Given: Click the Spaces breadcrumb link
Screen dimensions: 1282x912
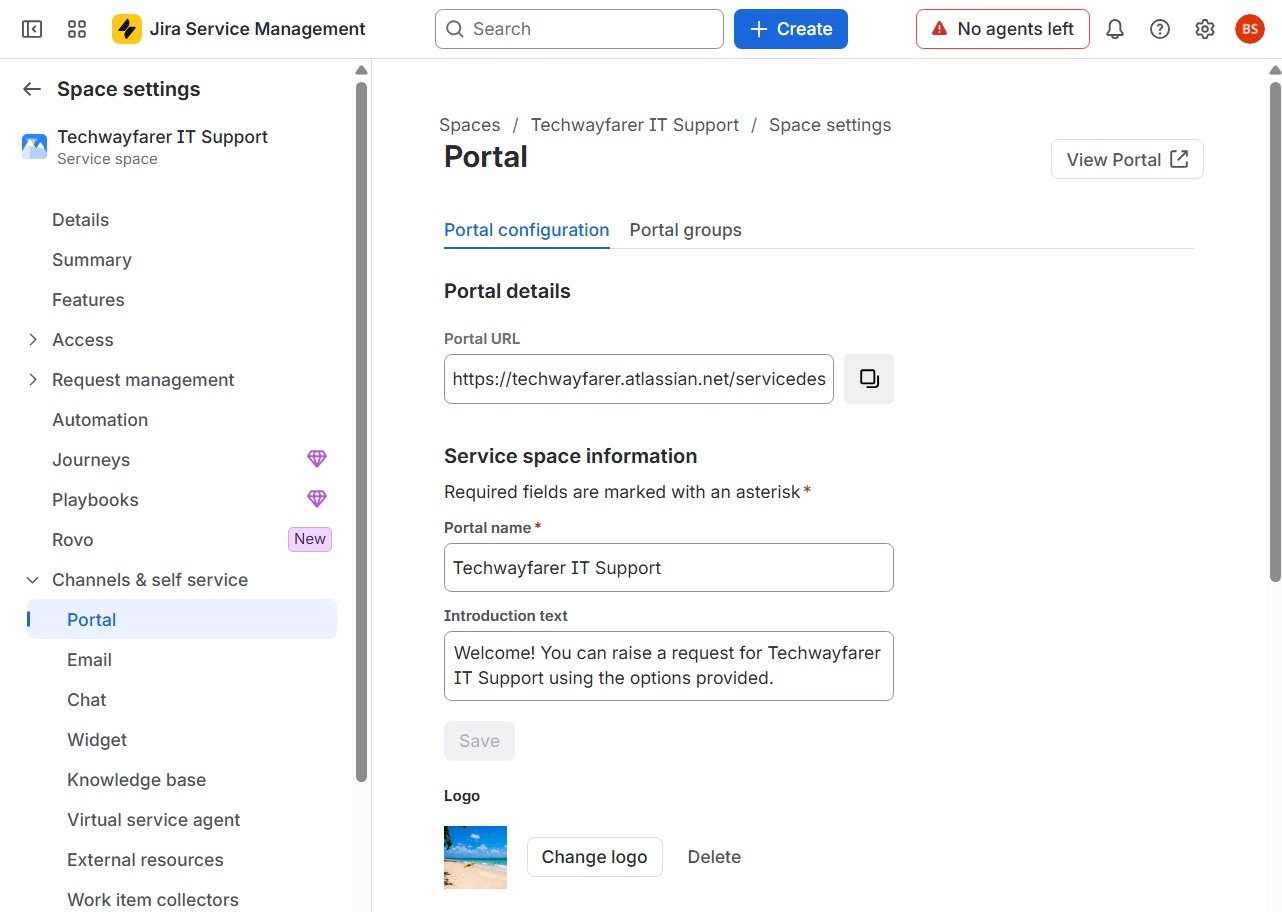Looking at the screenshot, I should 470,125.
